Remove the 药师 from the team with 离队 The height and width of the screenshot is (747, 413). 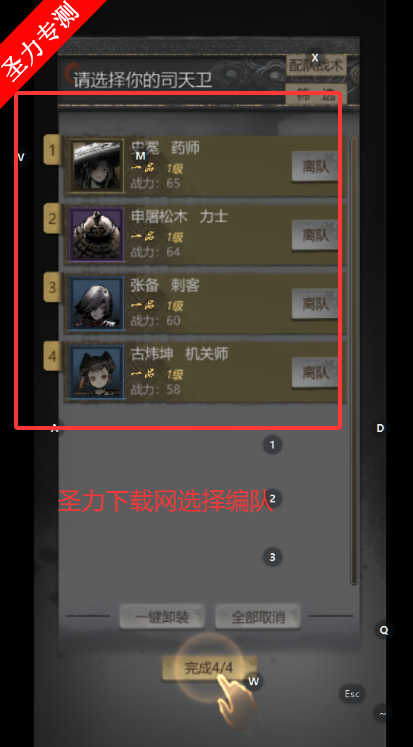(x=315, y=166)
